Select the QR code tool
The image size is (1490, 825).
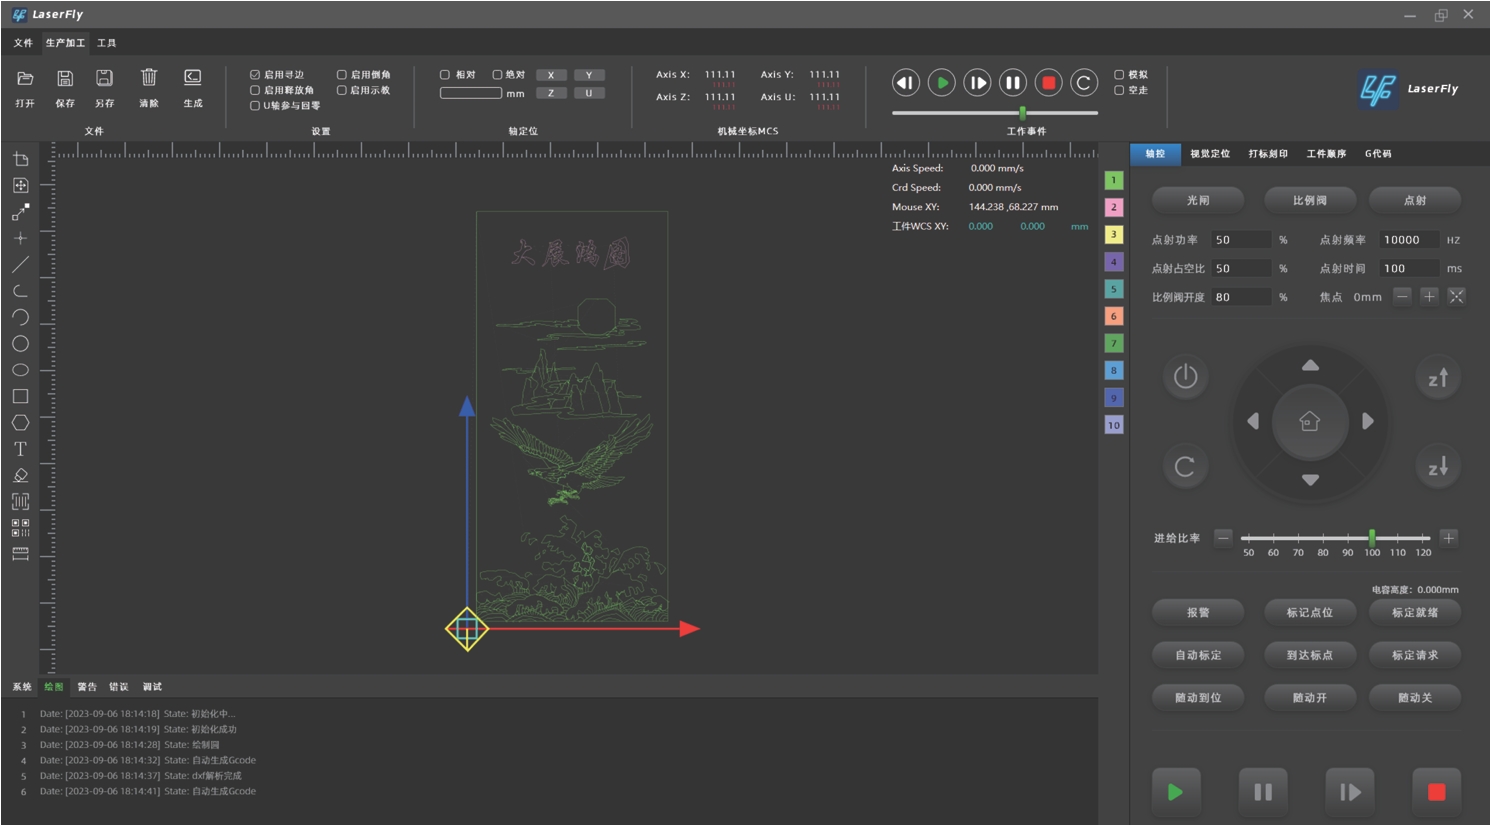point(20,527)
